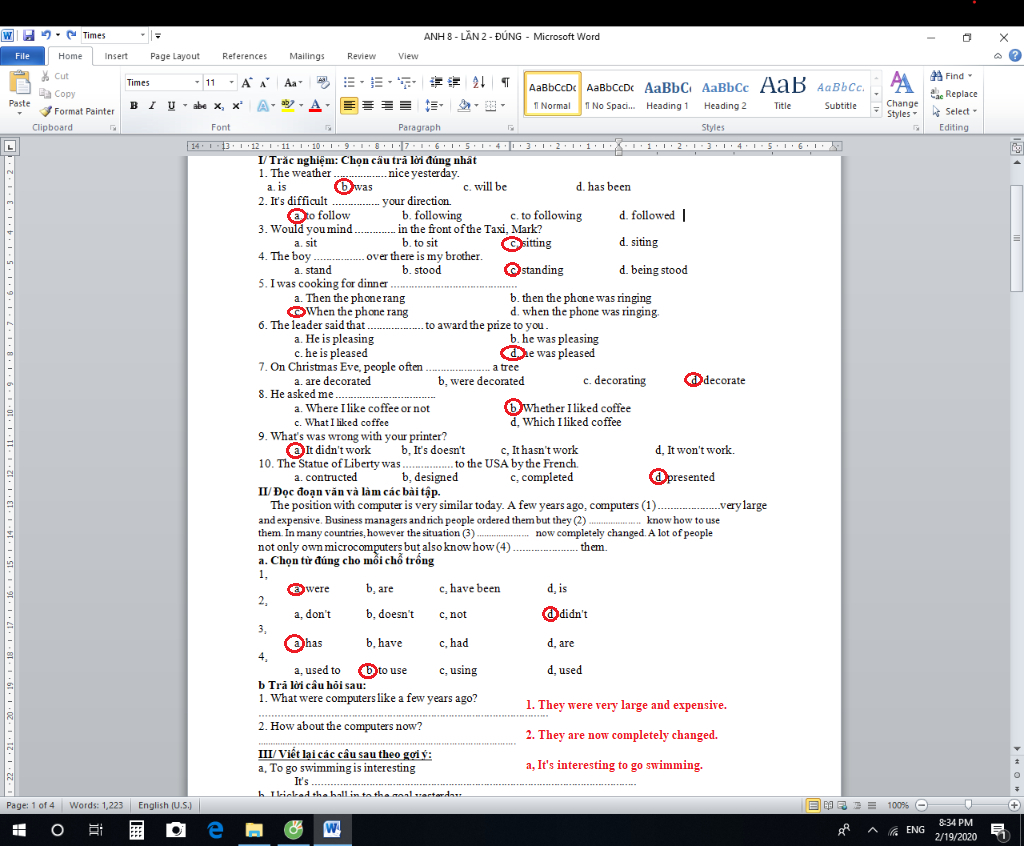Toggle Superscript formatting

click(237, 106)
